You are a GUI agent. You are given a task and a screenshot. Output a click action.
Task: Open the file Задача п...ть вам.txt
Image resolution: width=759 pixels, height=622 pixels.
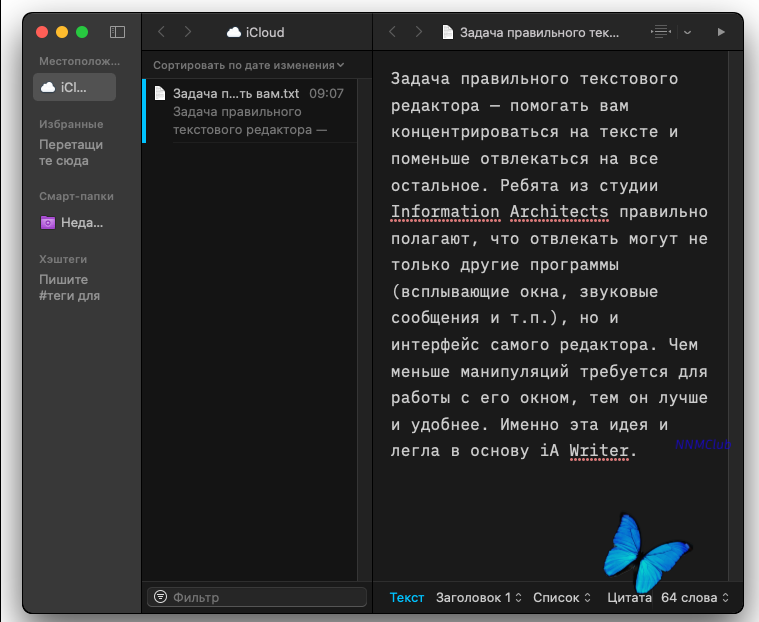pyautogui.click(x=251, y=111)
